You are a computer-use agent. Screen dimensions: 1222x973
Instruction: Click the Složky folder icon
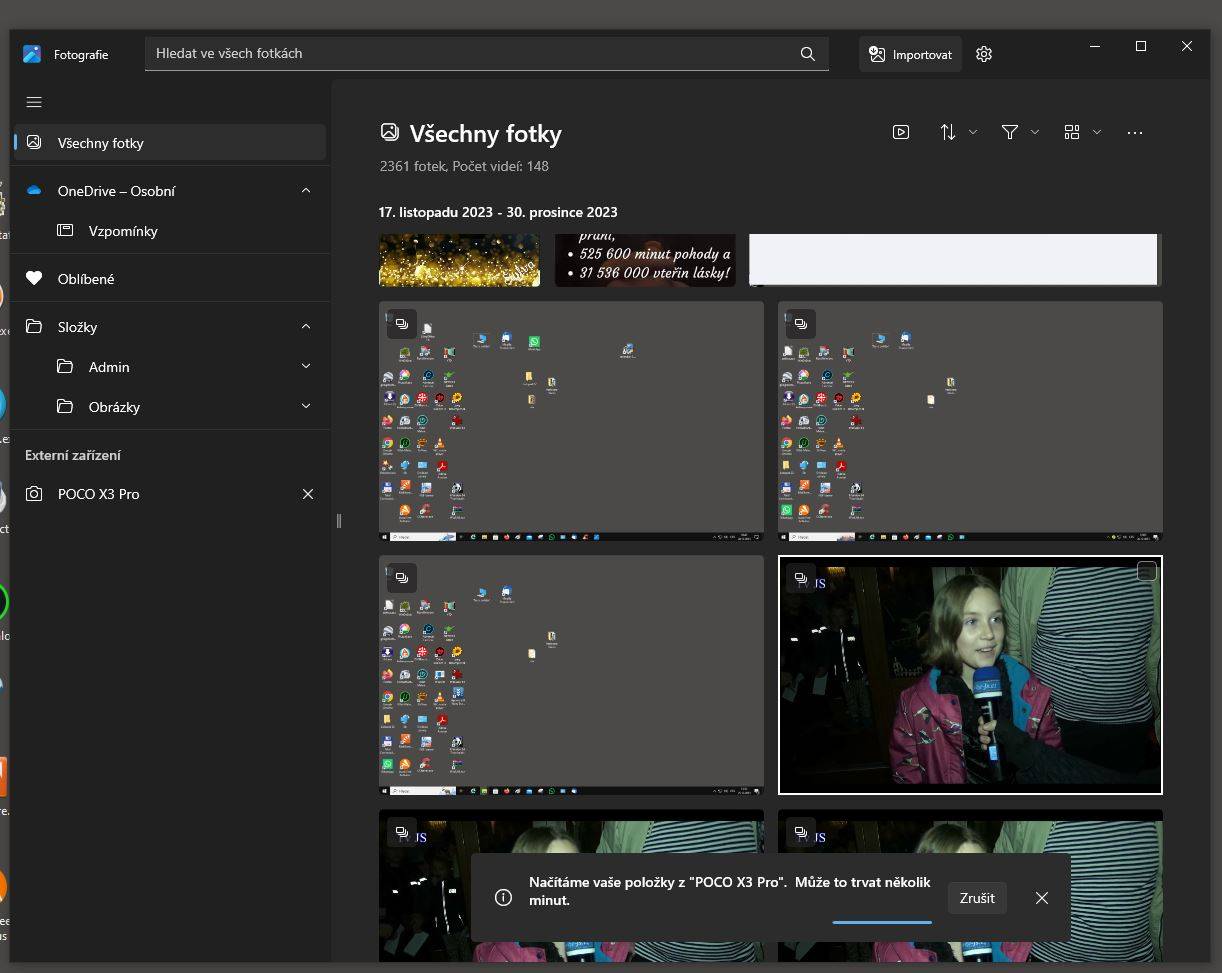pyautogui.click(x=34, y=326)
